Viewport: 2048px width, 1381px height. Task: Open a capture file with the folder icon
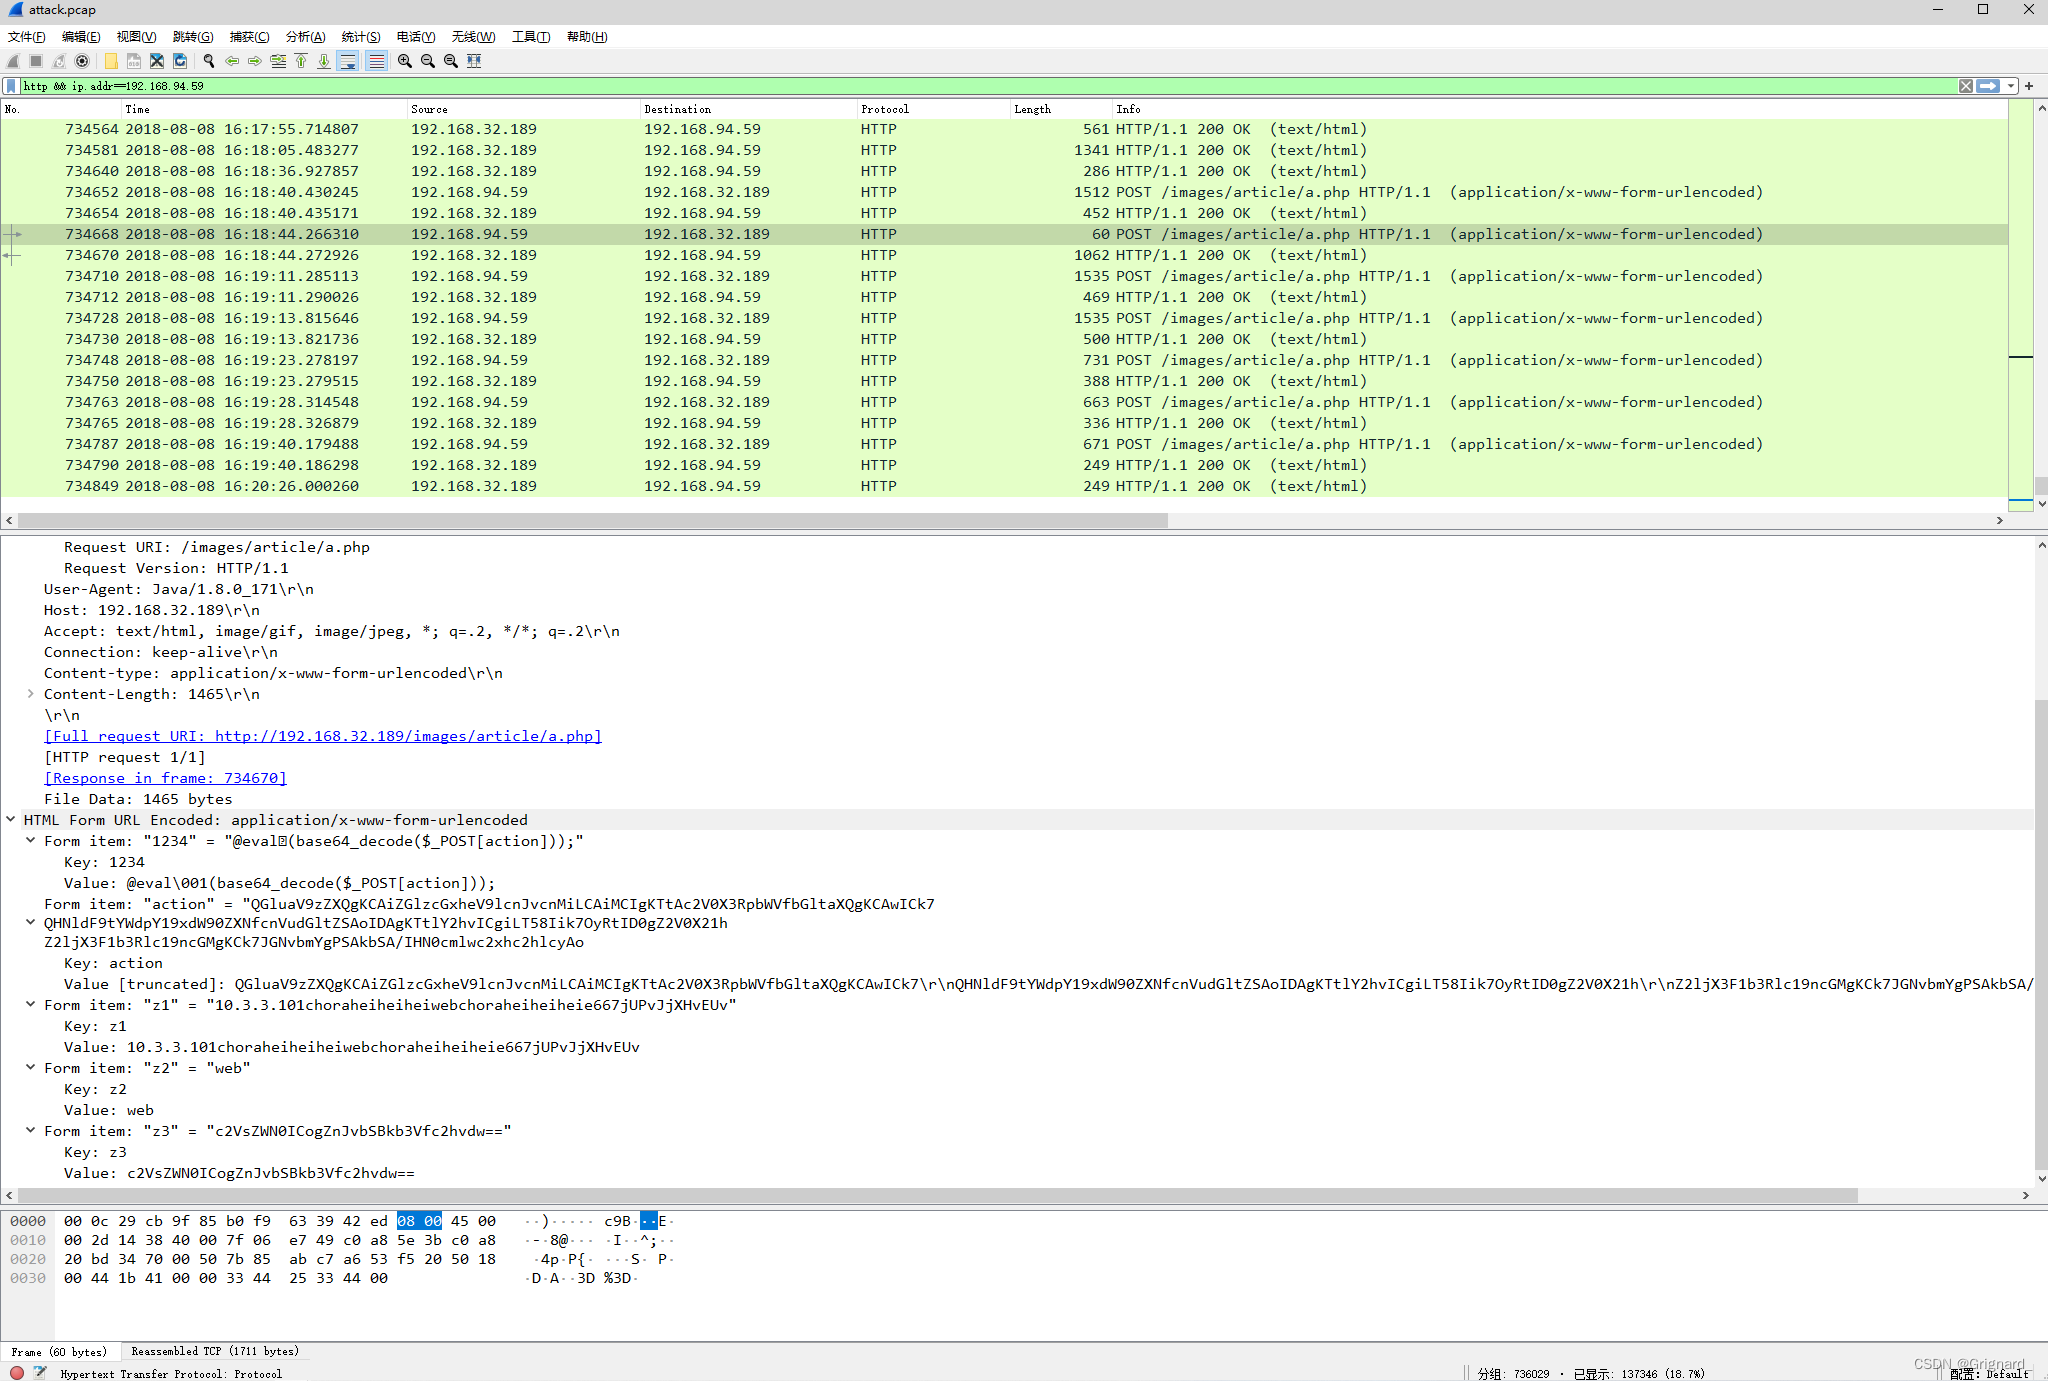point(111,61)
